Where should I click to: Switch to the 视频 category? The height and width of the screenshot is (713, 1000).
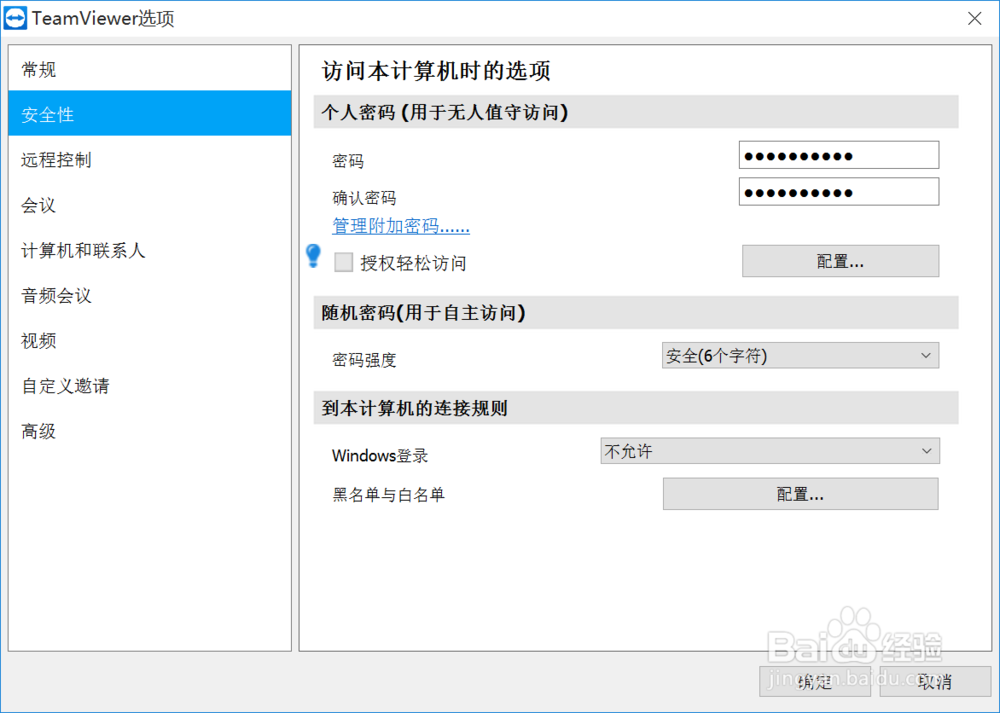tap(150, 341)
